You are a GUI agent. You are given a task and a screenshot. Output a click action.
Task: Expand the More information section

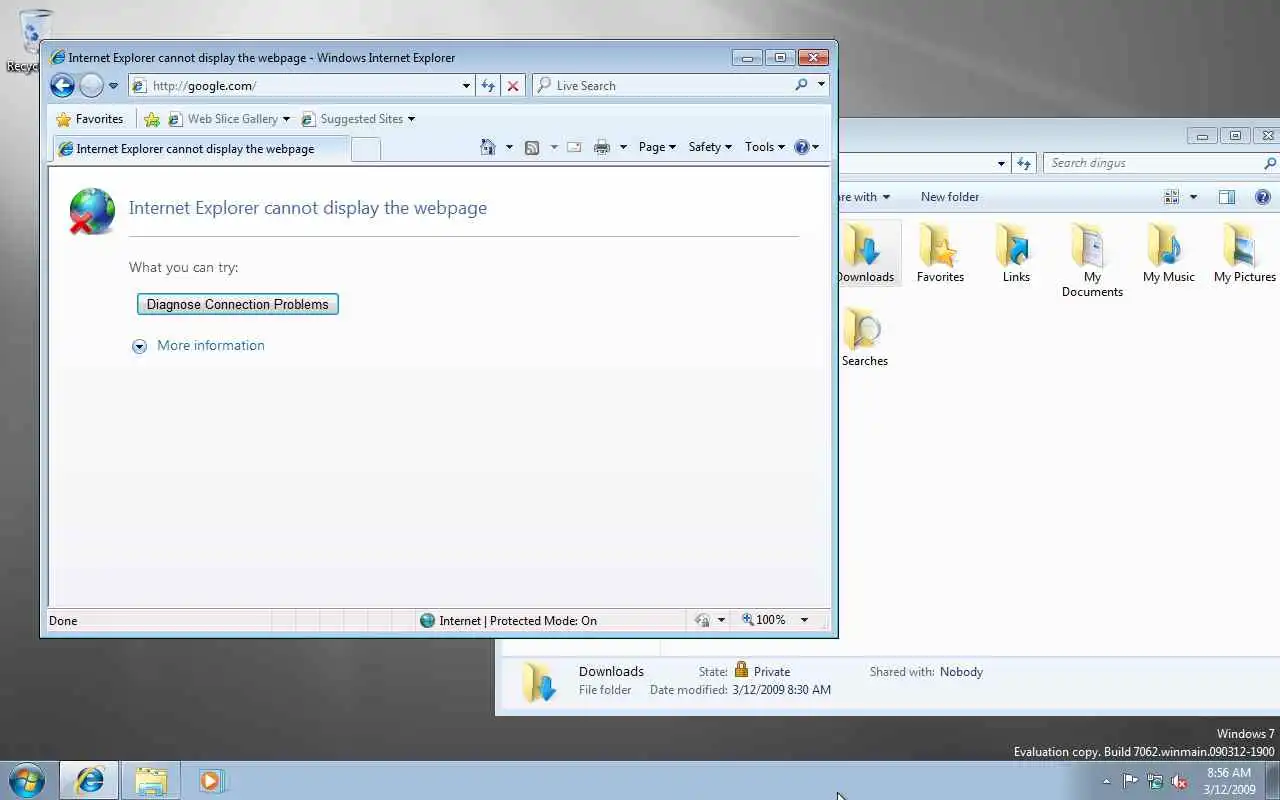[139, 346]
